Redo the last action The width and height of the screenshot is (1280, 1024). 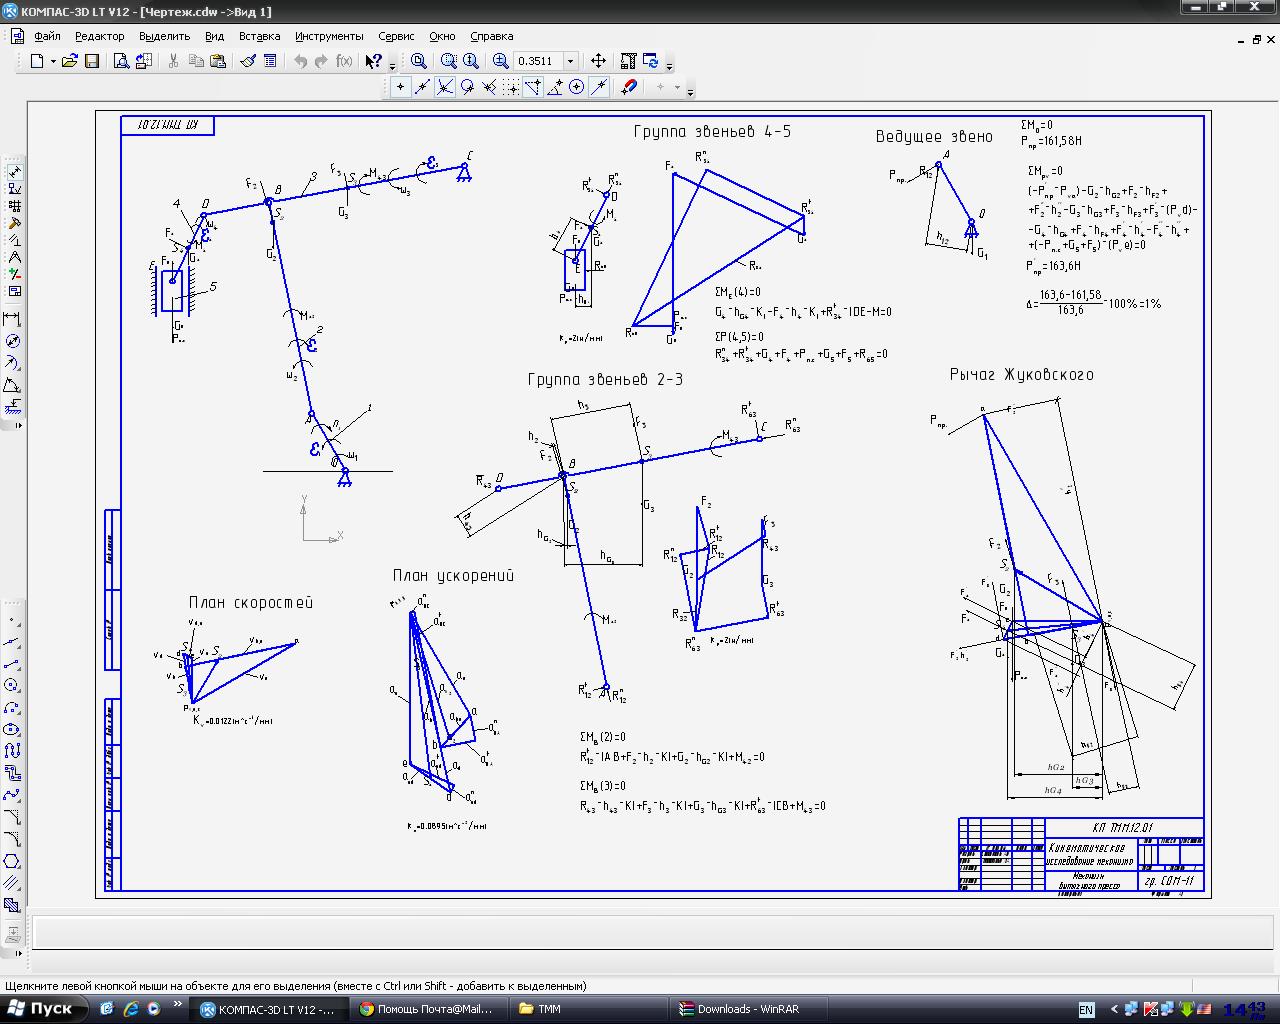[321, 61]
